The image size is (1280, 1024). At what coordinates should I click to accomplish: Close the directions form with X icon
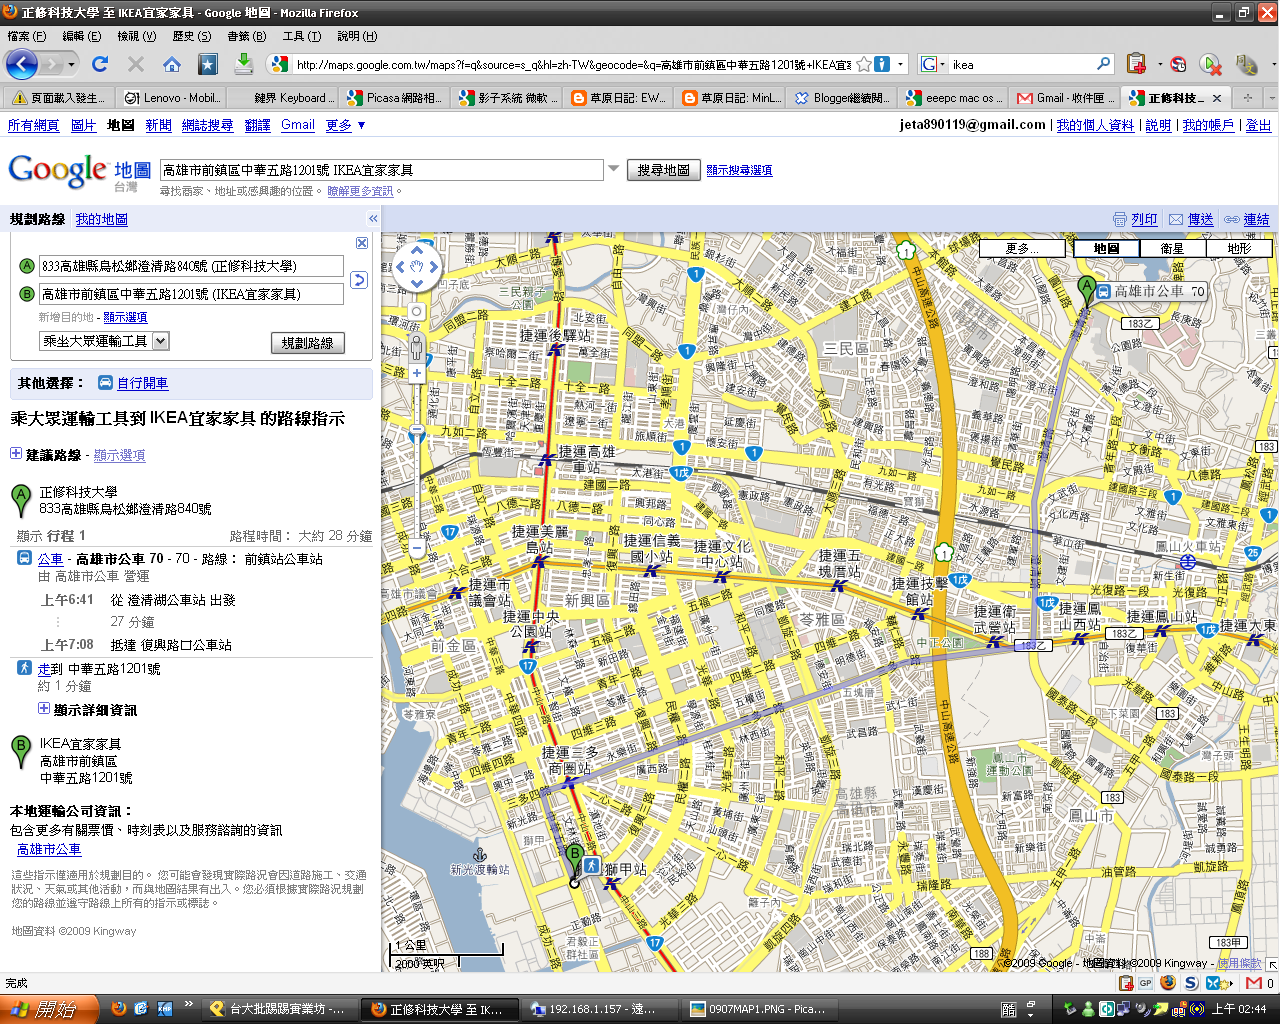362,243
